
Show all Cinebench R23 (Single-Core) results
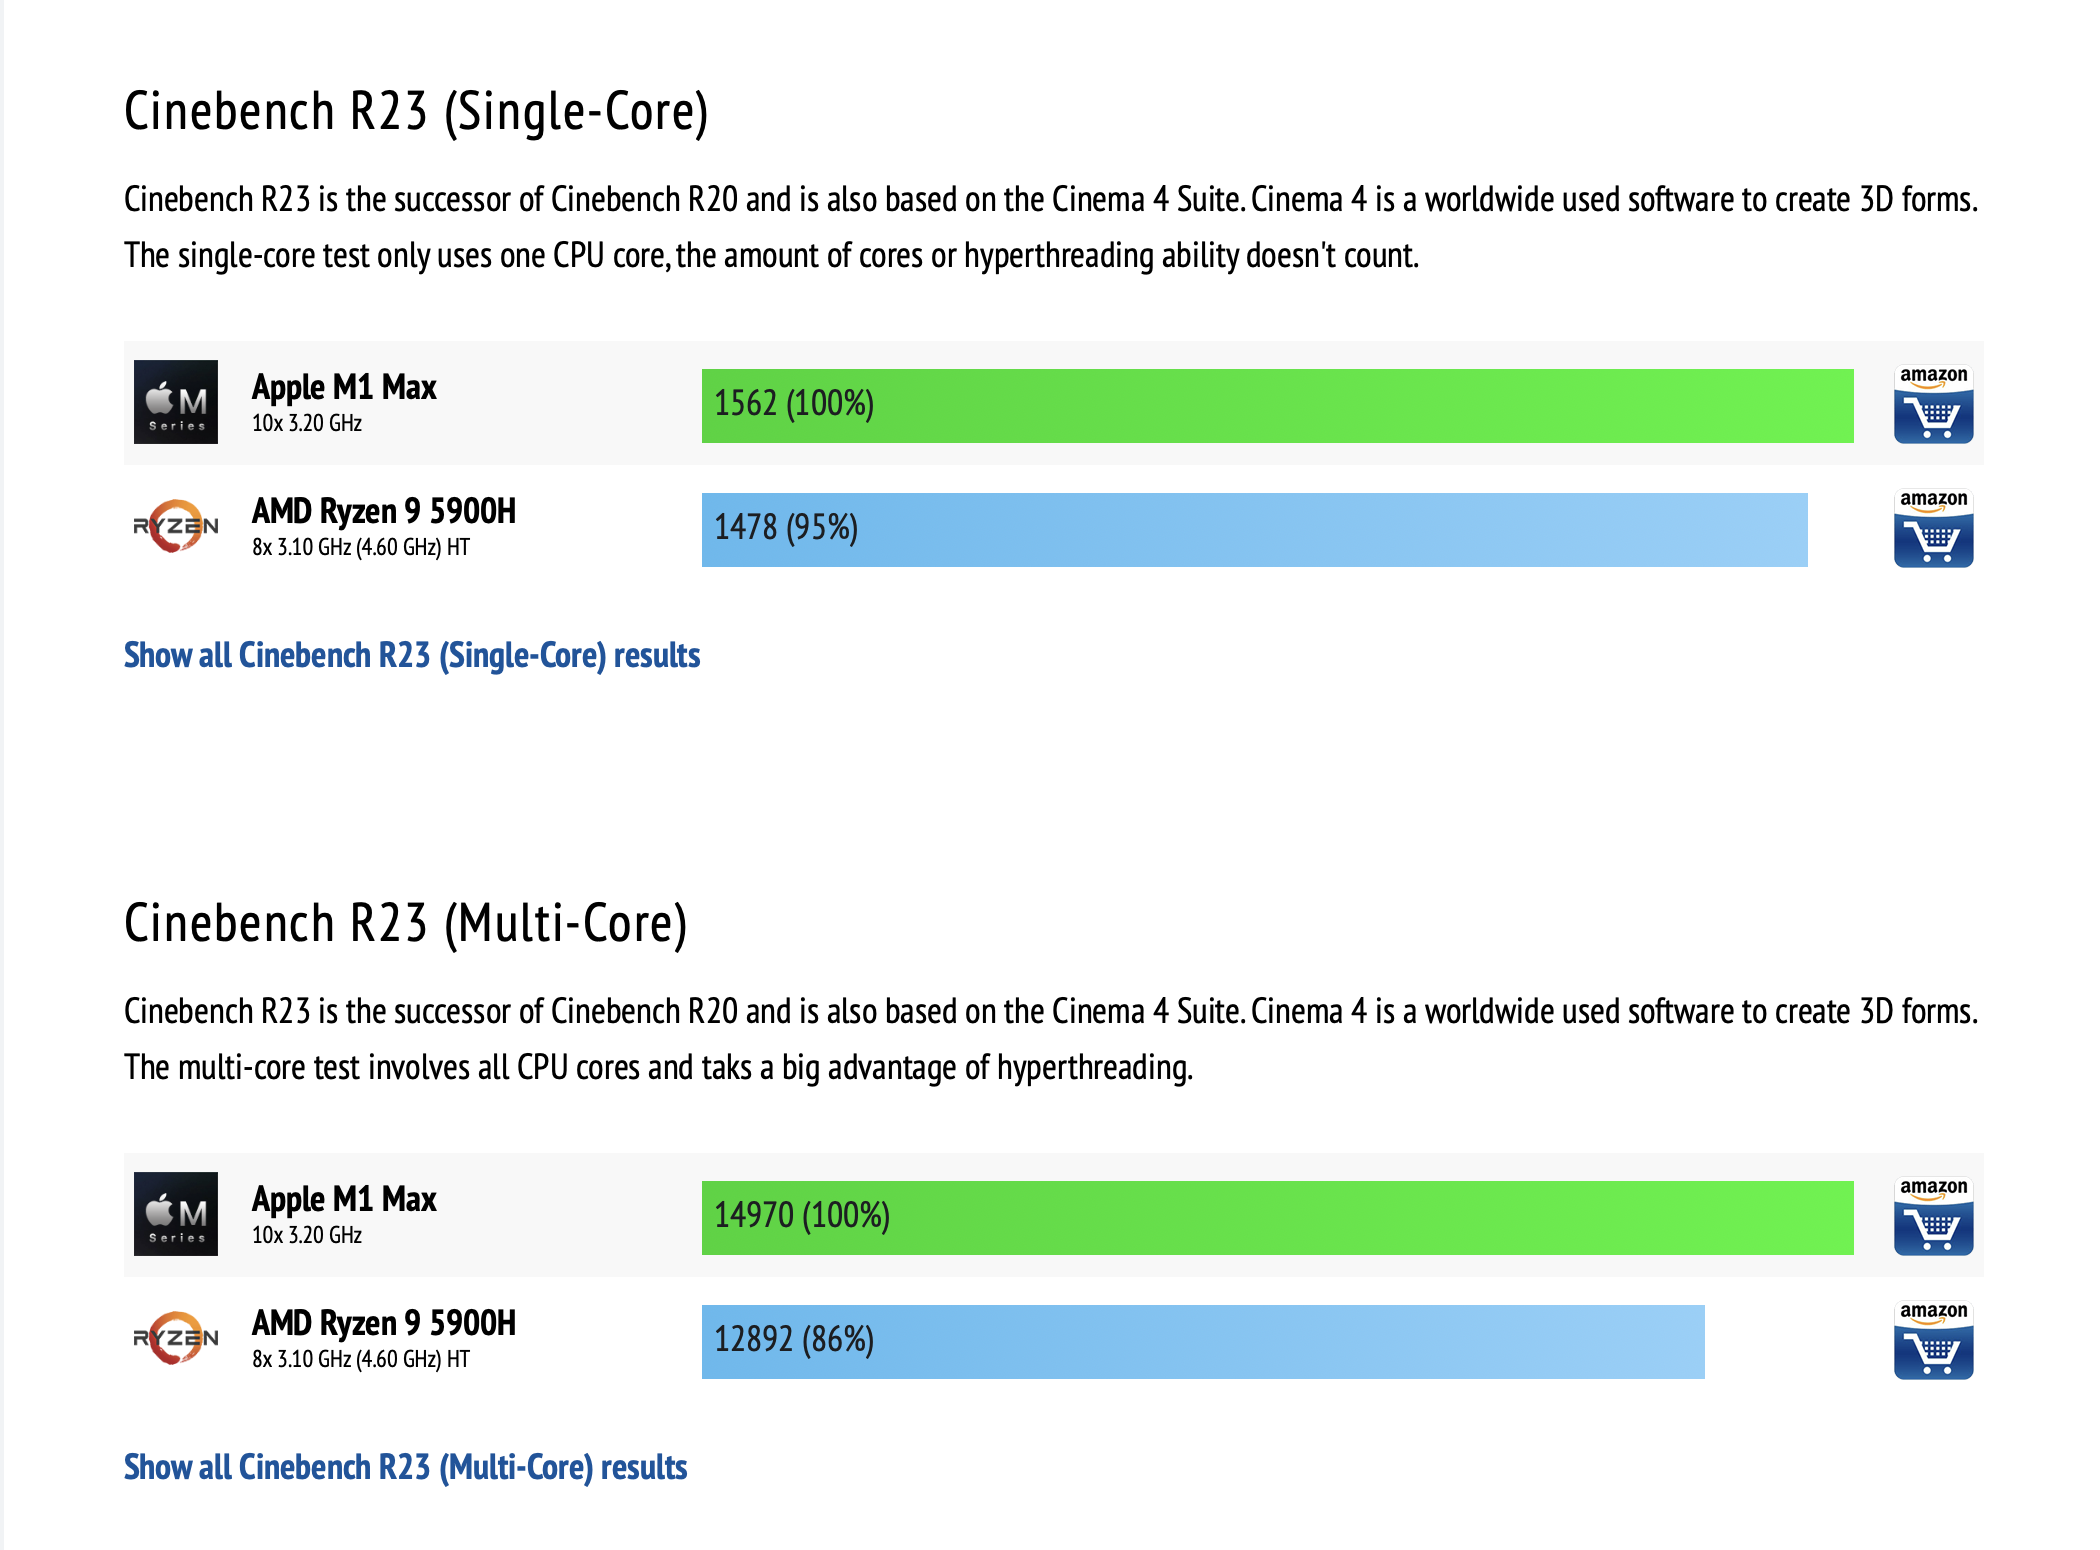(412, 656)
